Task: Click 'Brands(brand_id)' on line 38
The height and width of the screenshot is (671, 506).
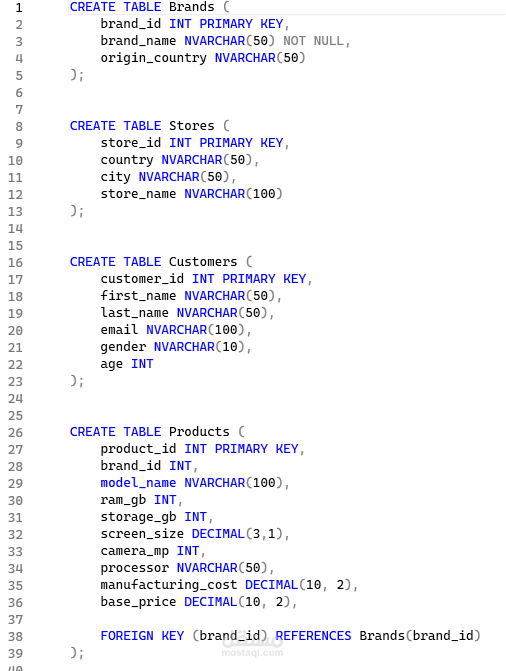Action: pos(420,636)
